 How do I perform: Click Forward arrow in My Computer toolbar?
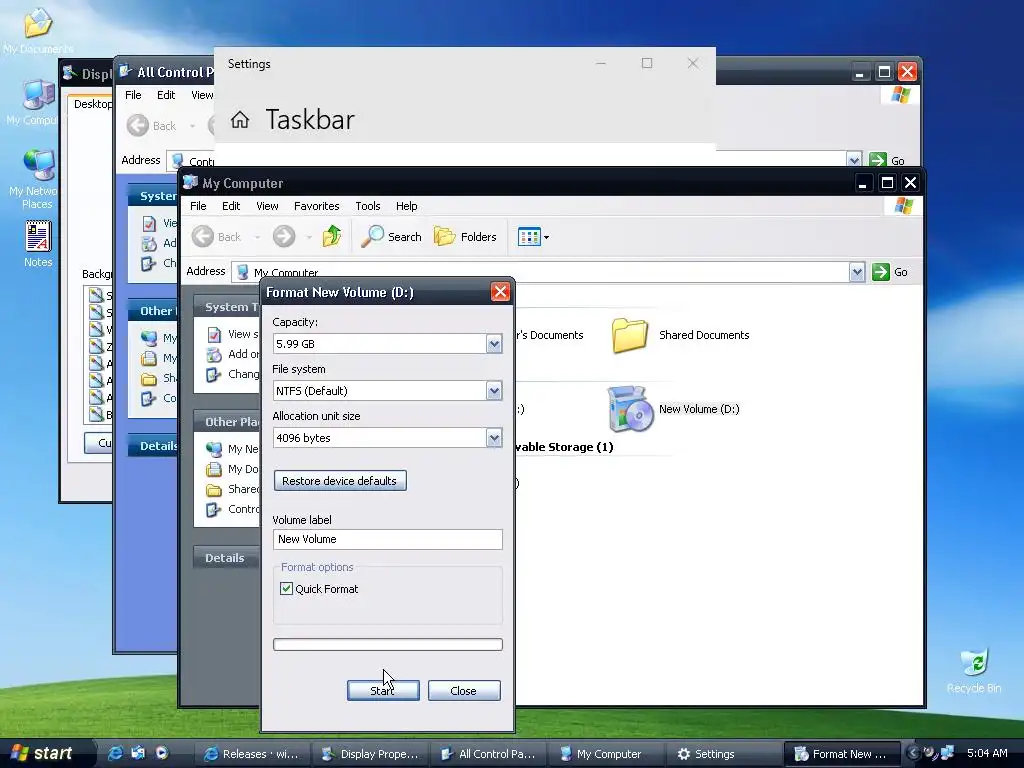click(284, 236)
